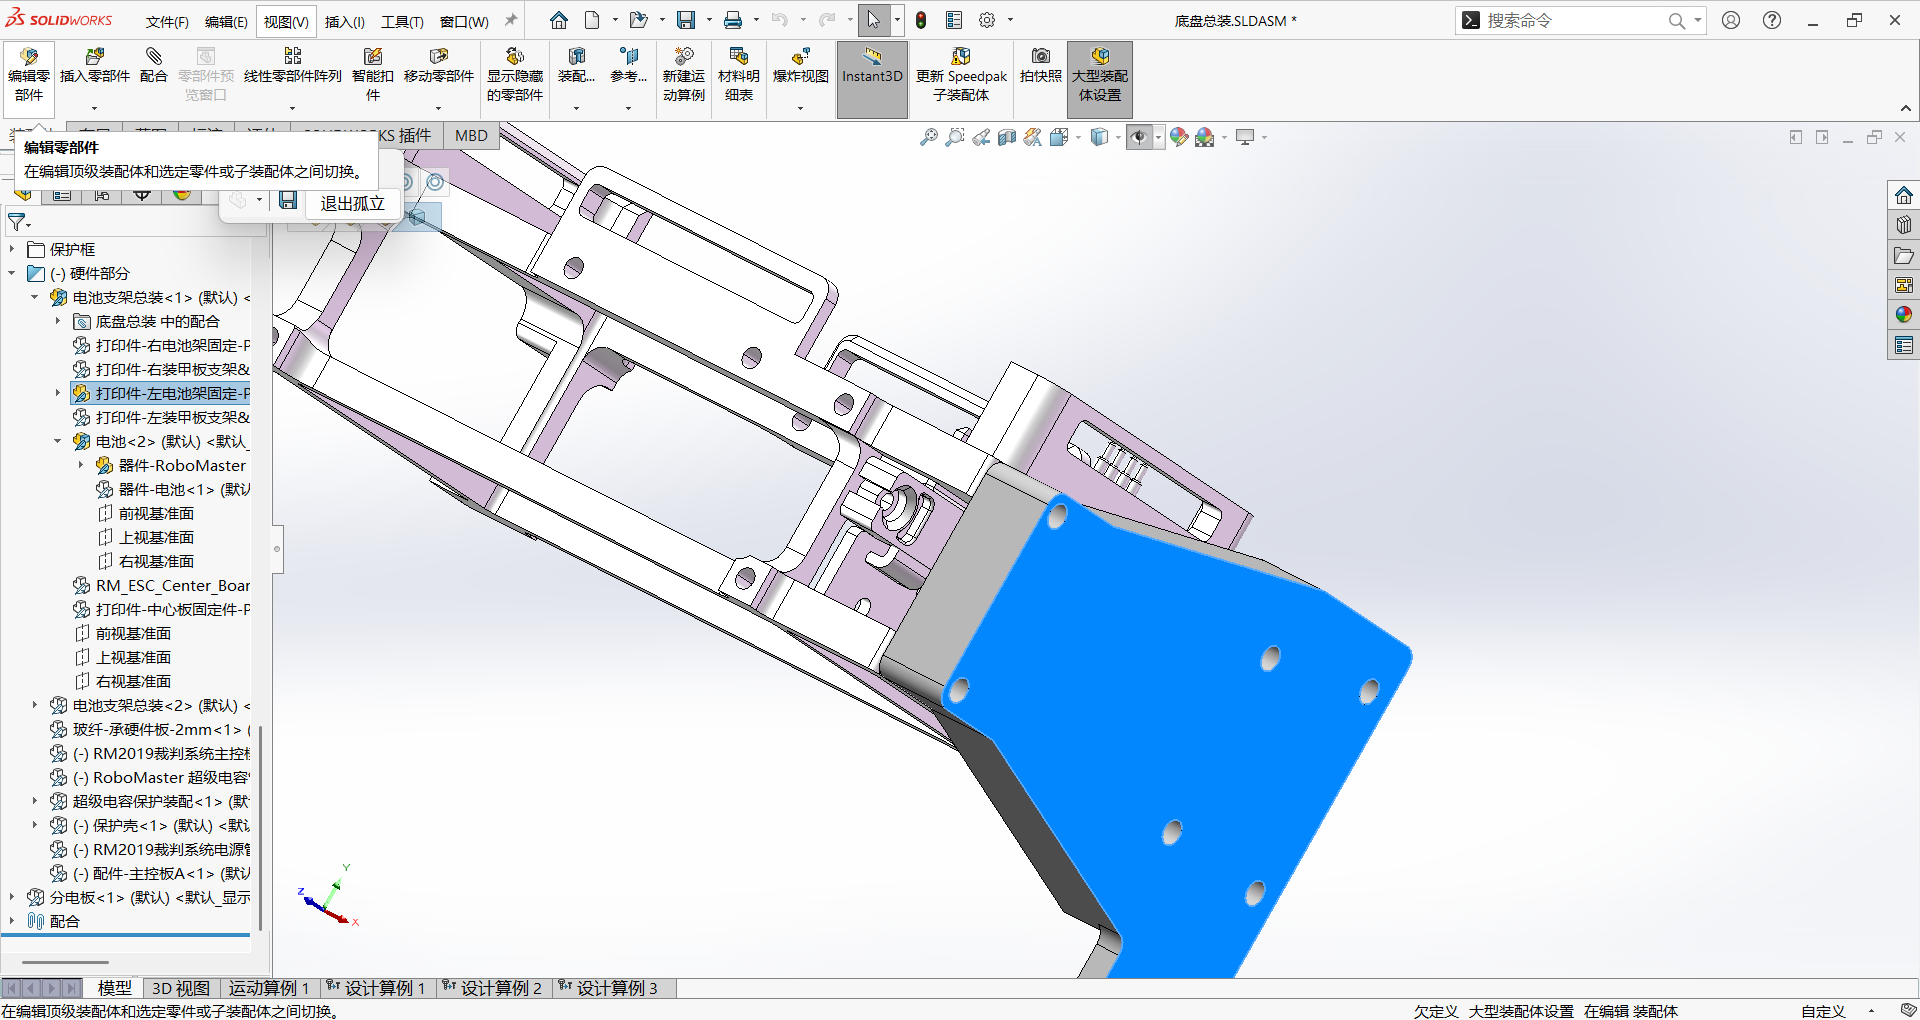Collapse 电池支架总装<1> node

pyautogui.click(x=35, y=297)
